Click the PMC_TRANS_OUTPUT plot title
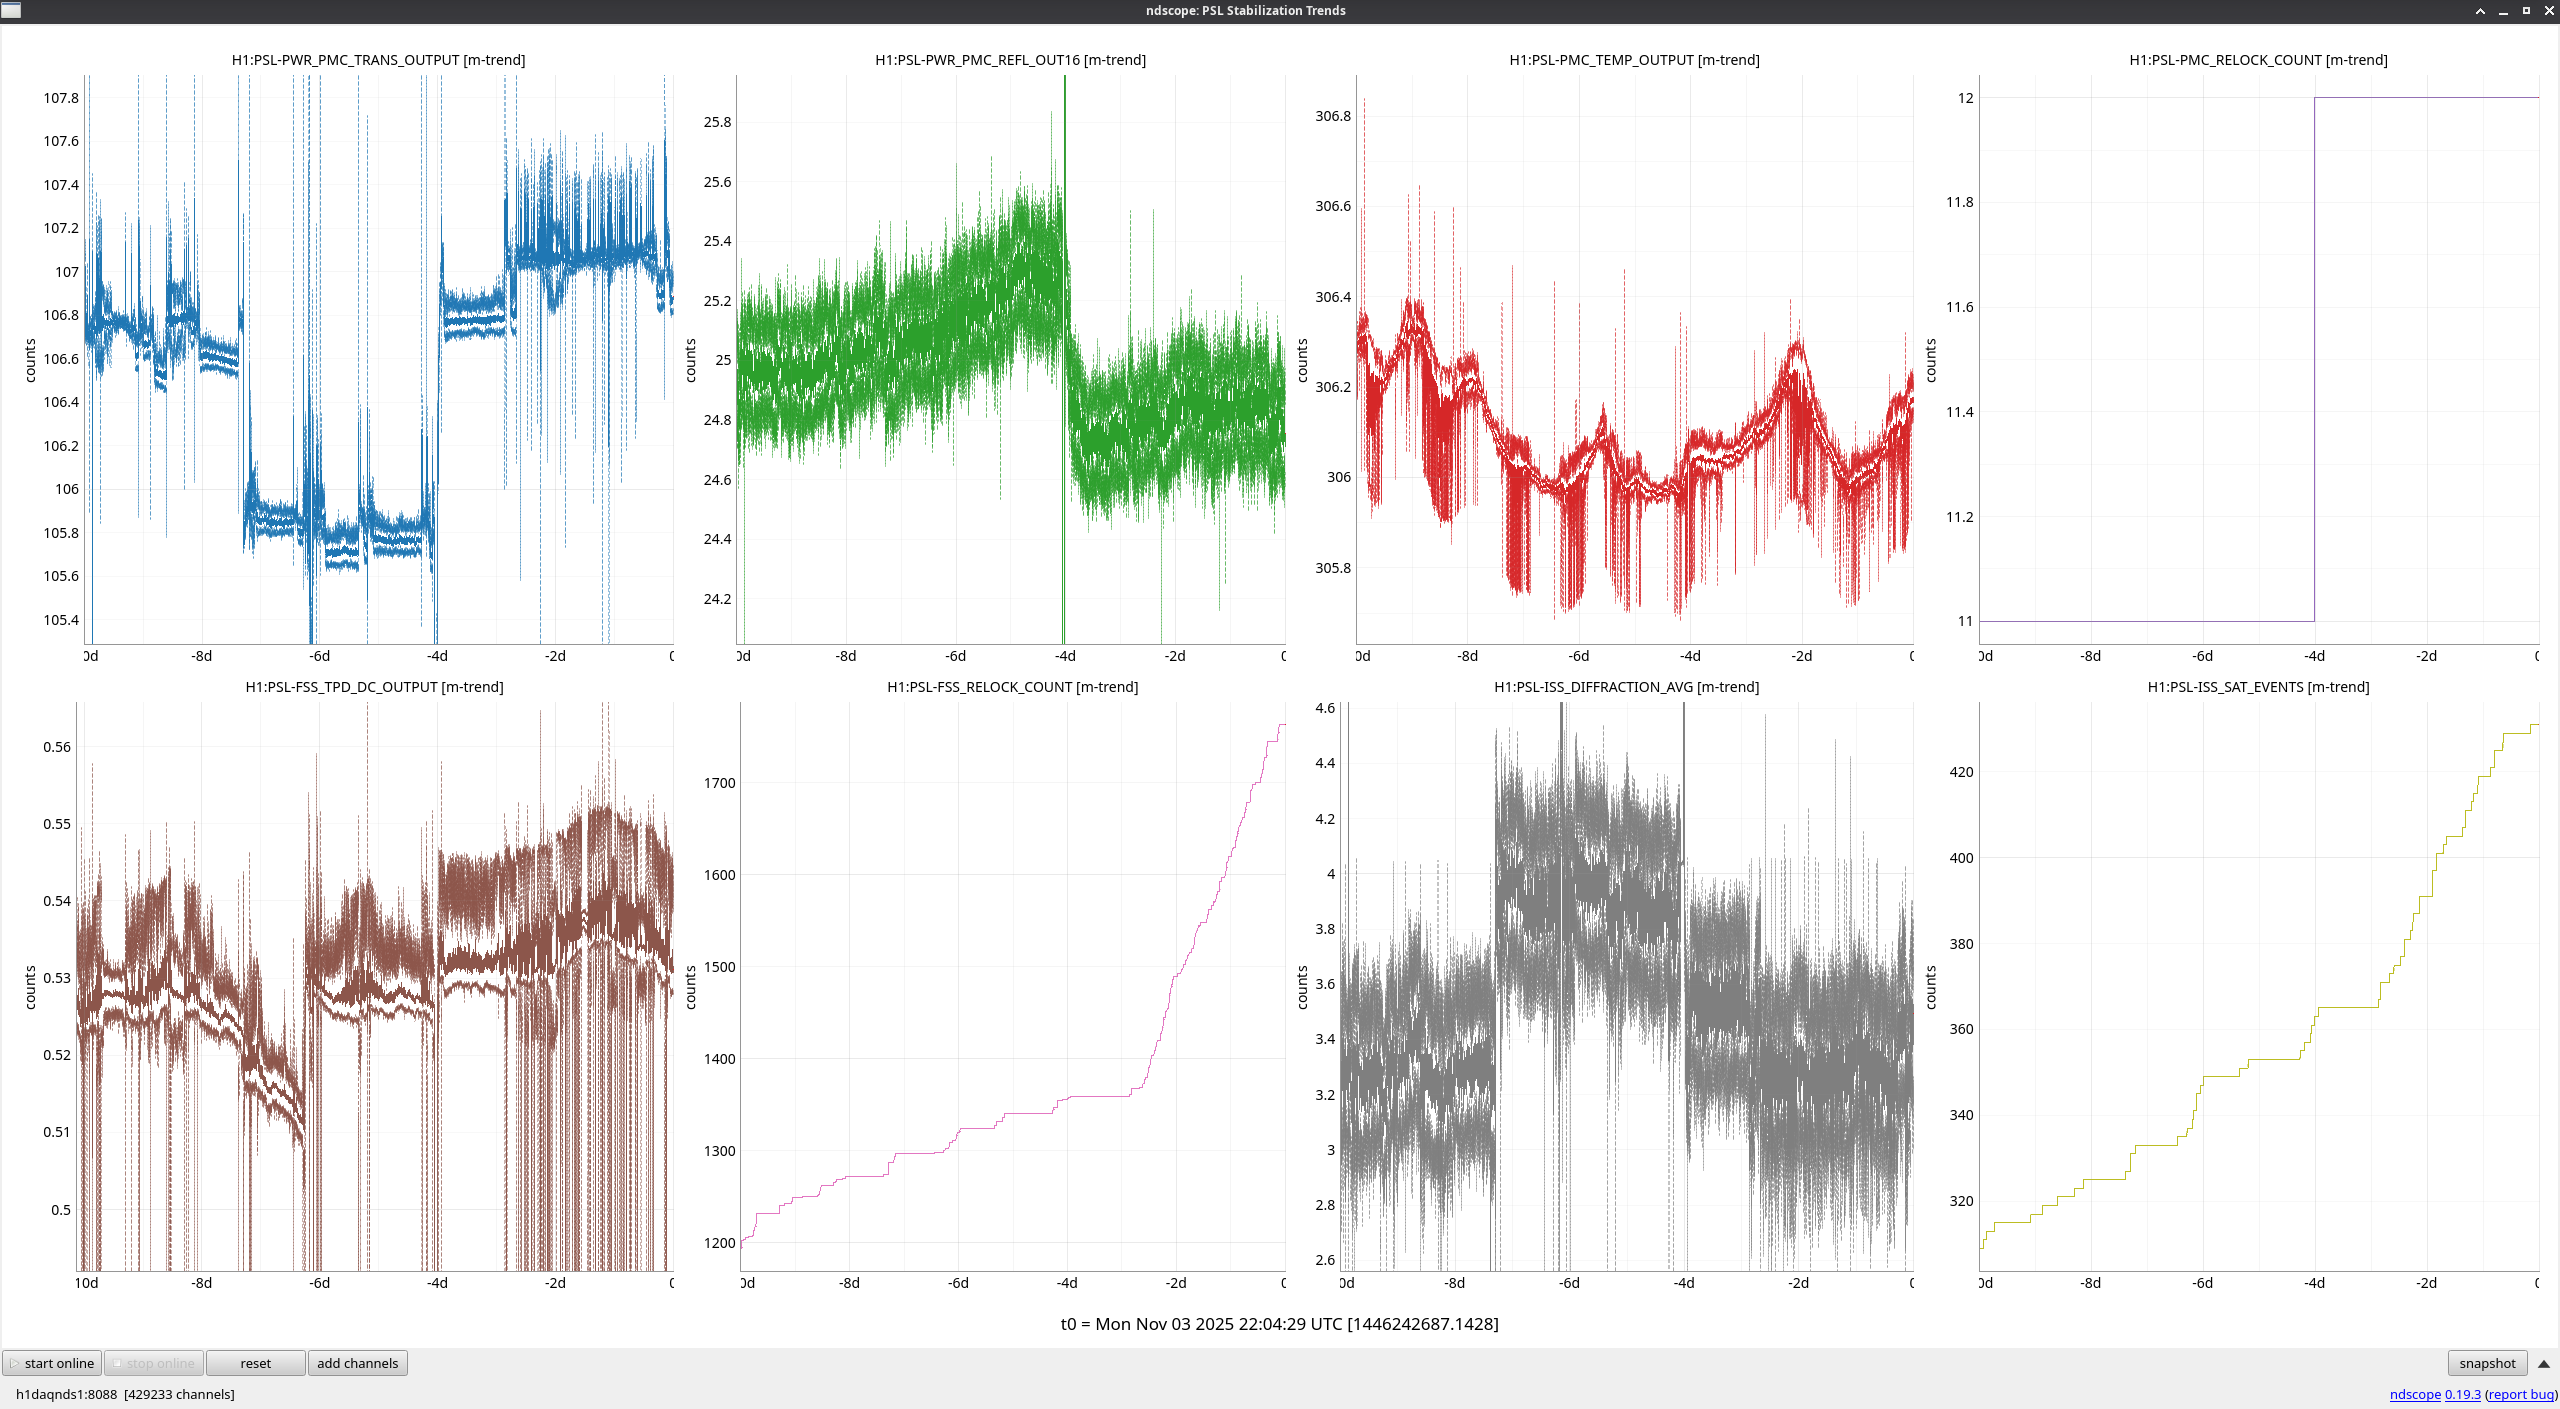 pyautogui.click(x=378, y=60)
